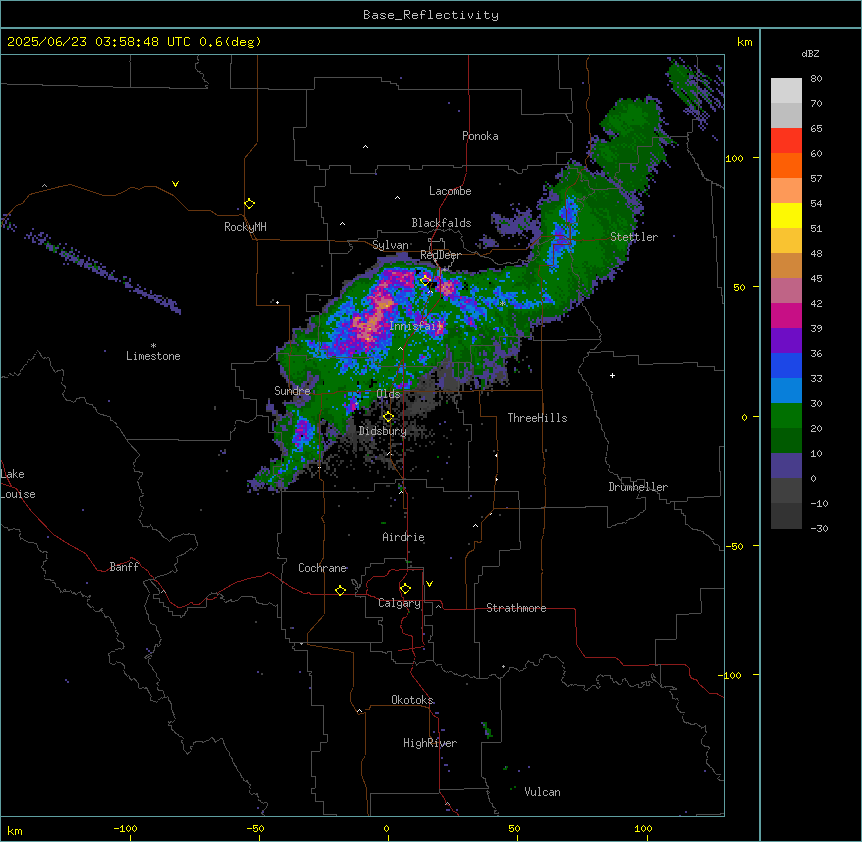Click the dBZ legend heading
The height and width of the screenshot is (842, 862).
pos(810,53)
